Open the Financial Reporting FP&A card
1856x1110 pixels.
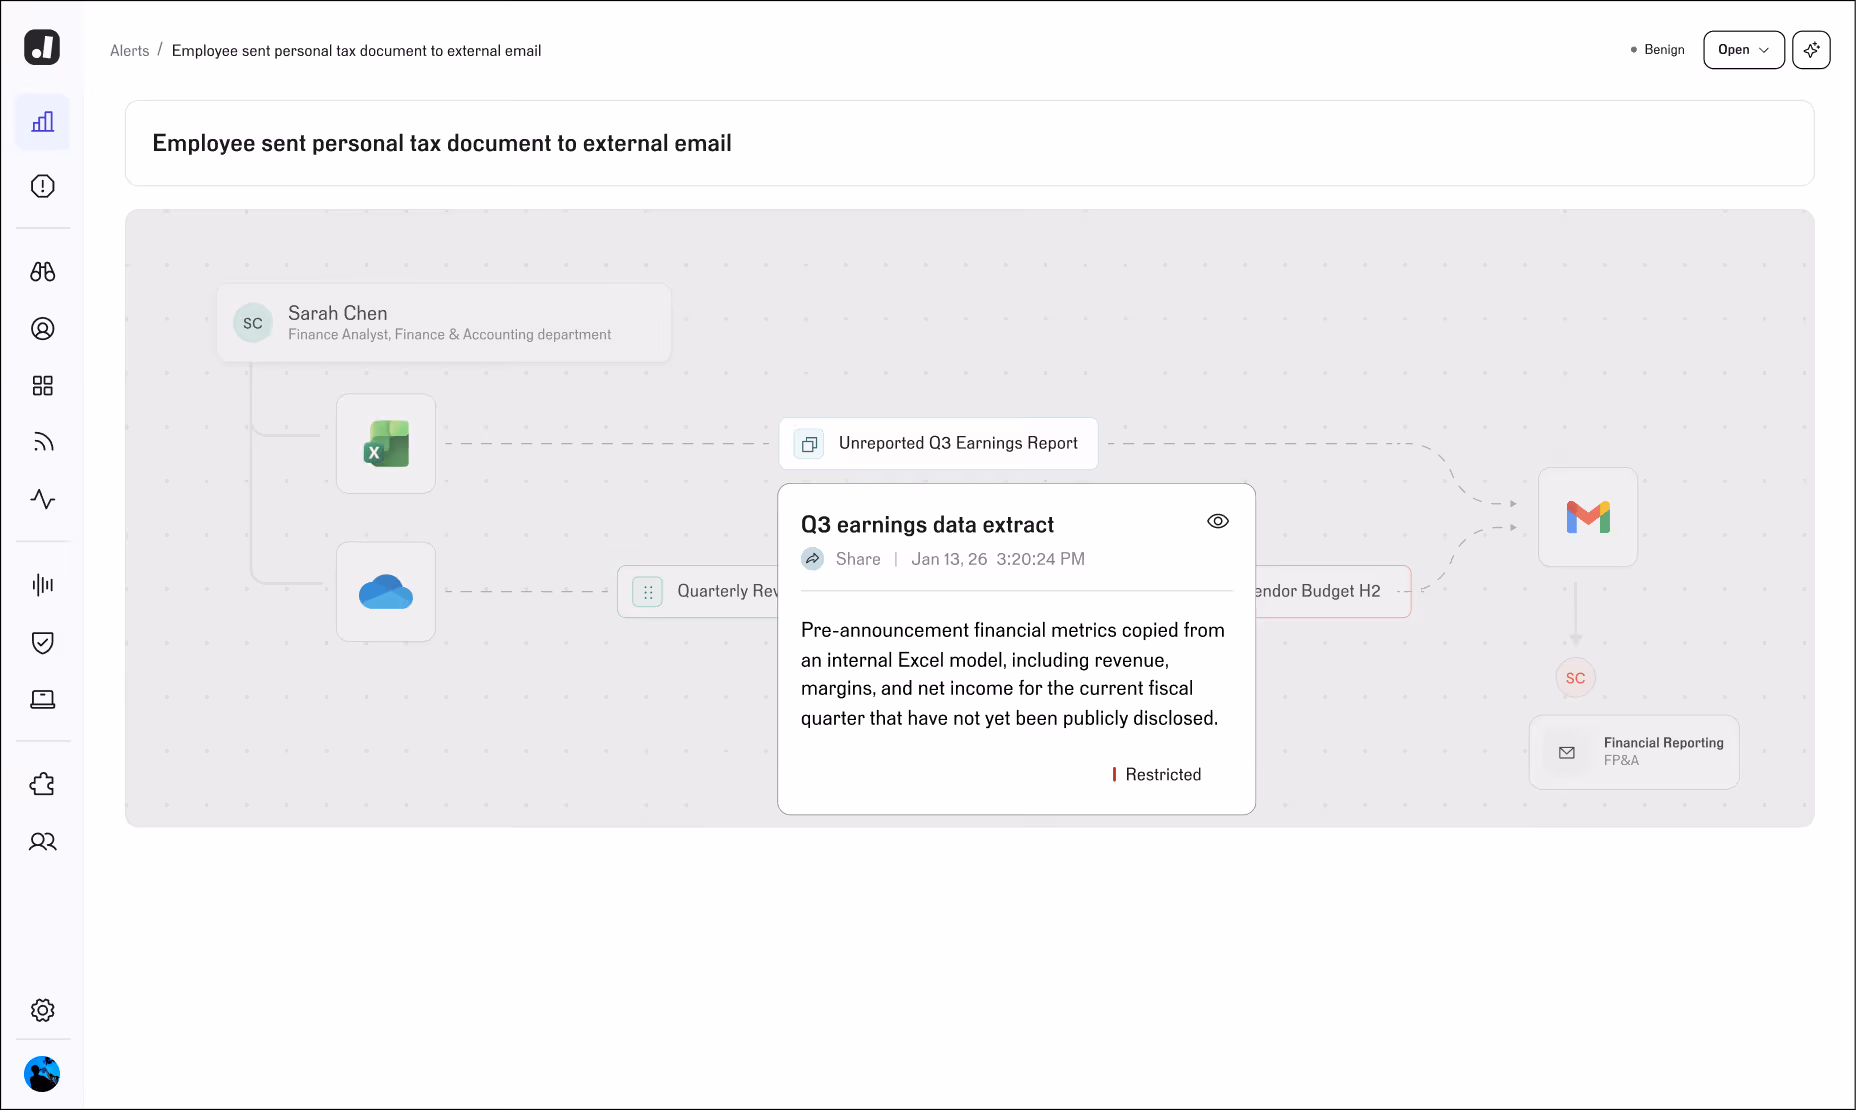1634,752
